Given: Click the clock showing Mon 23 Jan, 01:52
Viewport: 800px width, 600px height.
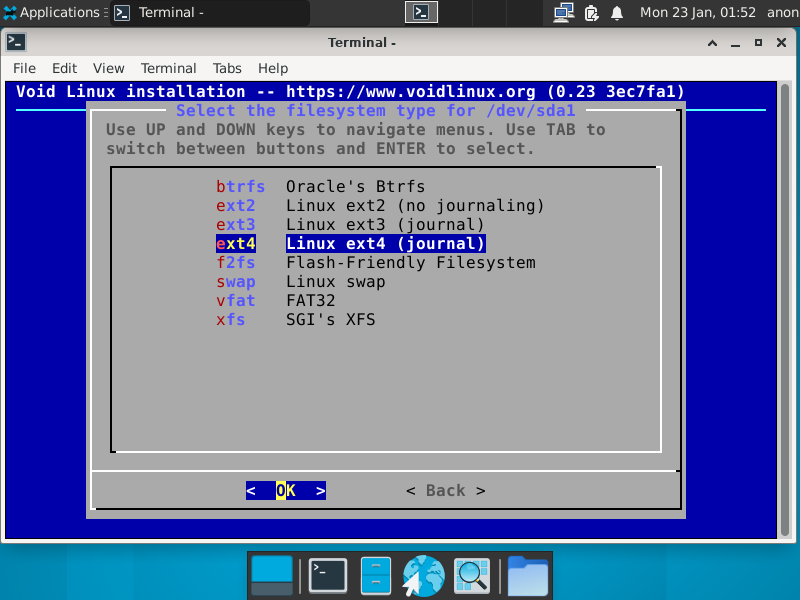Looking at the screenshot, I should [697, 12].
